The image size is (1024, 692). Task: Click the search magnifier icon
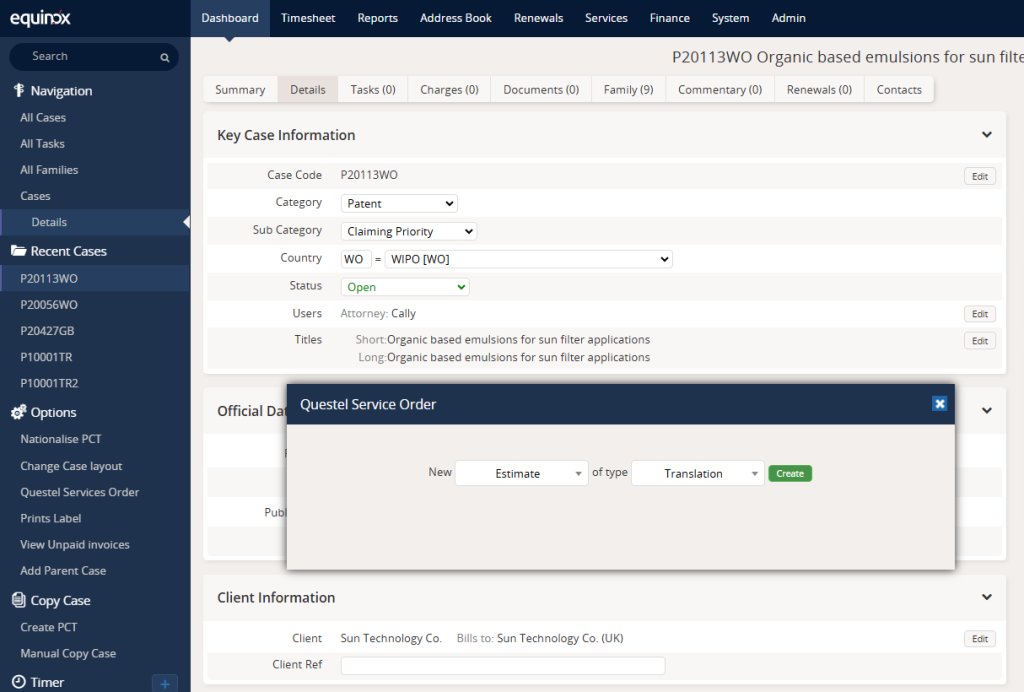click(x=165, y=58)
